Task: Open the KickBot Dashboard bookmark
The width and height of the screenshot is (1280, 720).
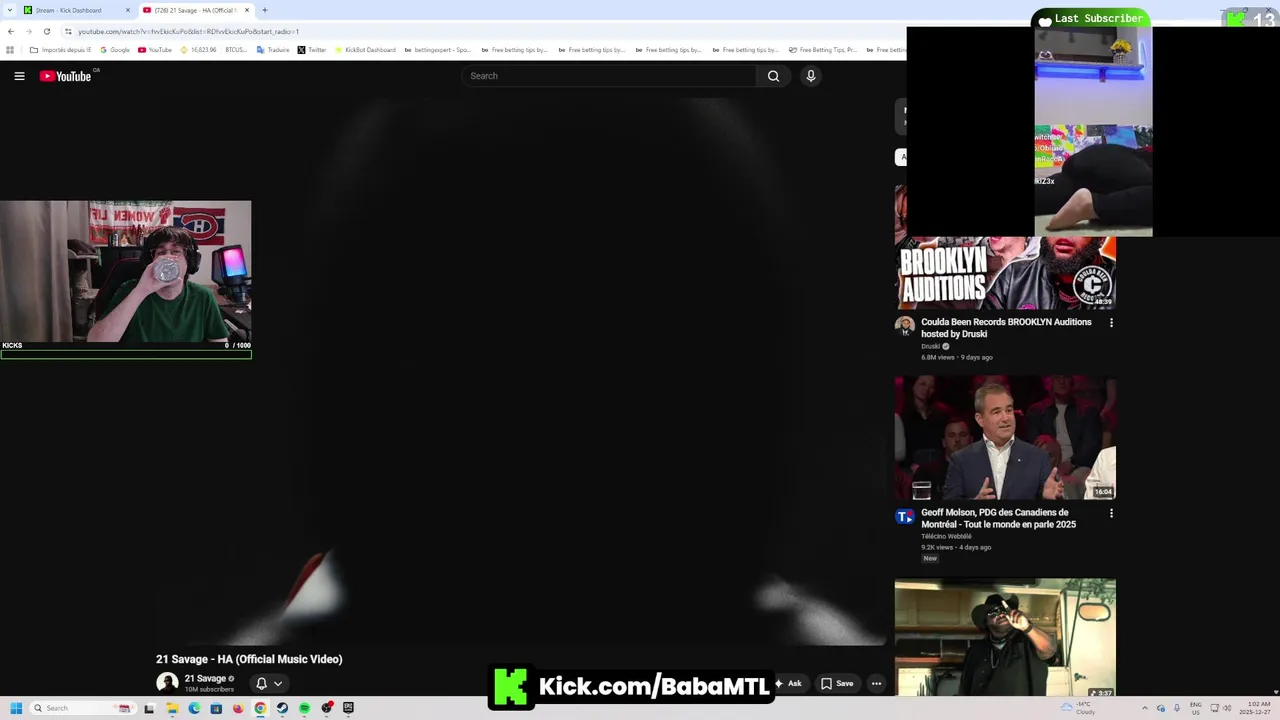Action: (x=365, y=50)
